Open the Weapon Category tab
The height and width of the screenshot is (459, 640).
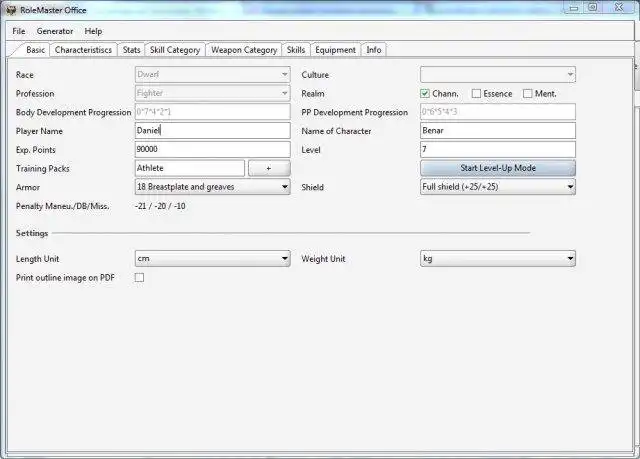(244, 50)
